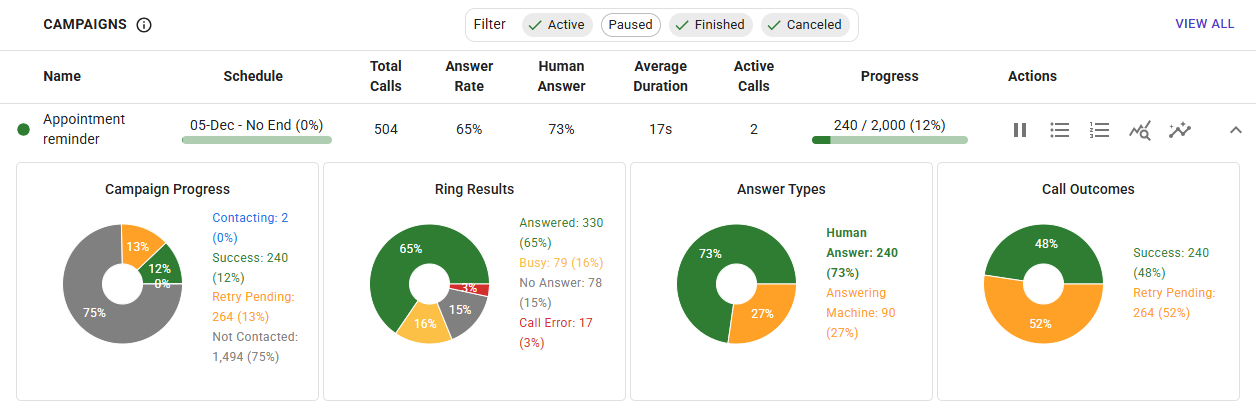Click the green campaign status dot
The image size is (1256, 410).
coord(24,130)
